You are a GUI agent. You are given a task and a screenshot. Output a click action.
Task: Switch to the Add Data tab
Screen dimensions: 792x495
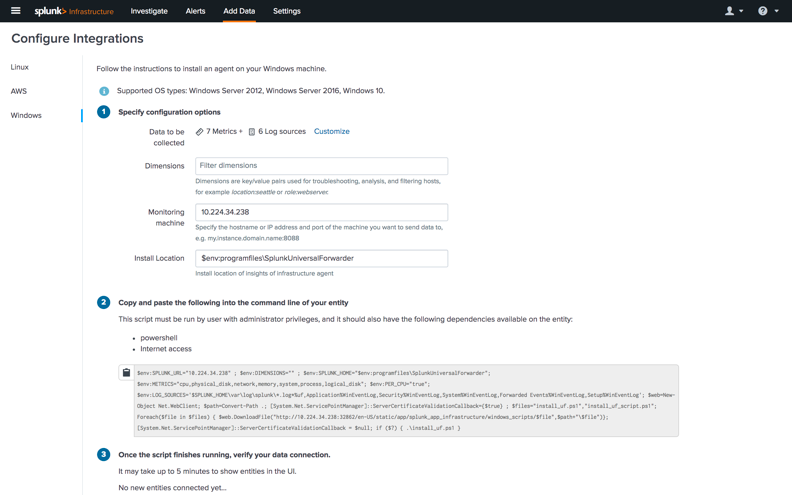click(239, 11)
